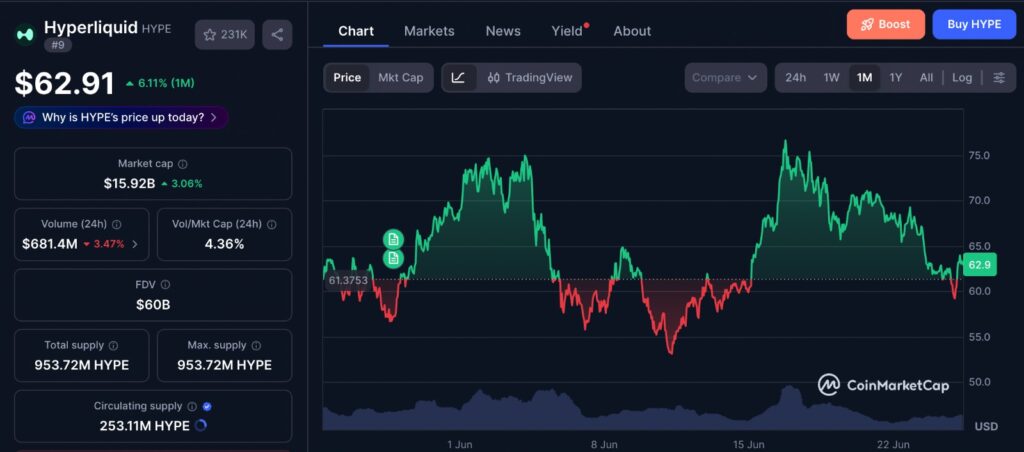Open the Compare dropdown

tap(725, 78)
